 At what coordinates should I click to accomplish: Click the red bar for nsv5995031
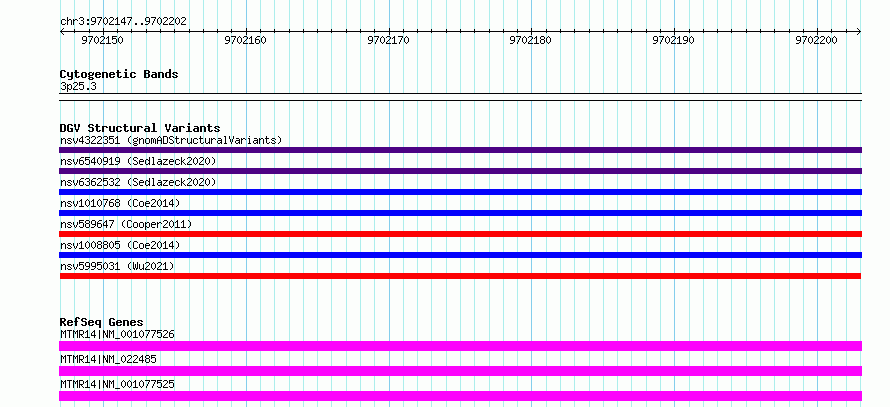click(x=460, y=276)
